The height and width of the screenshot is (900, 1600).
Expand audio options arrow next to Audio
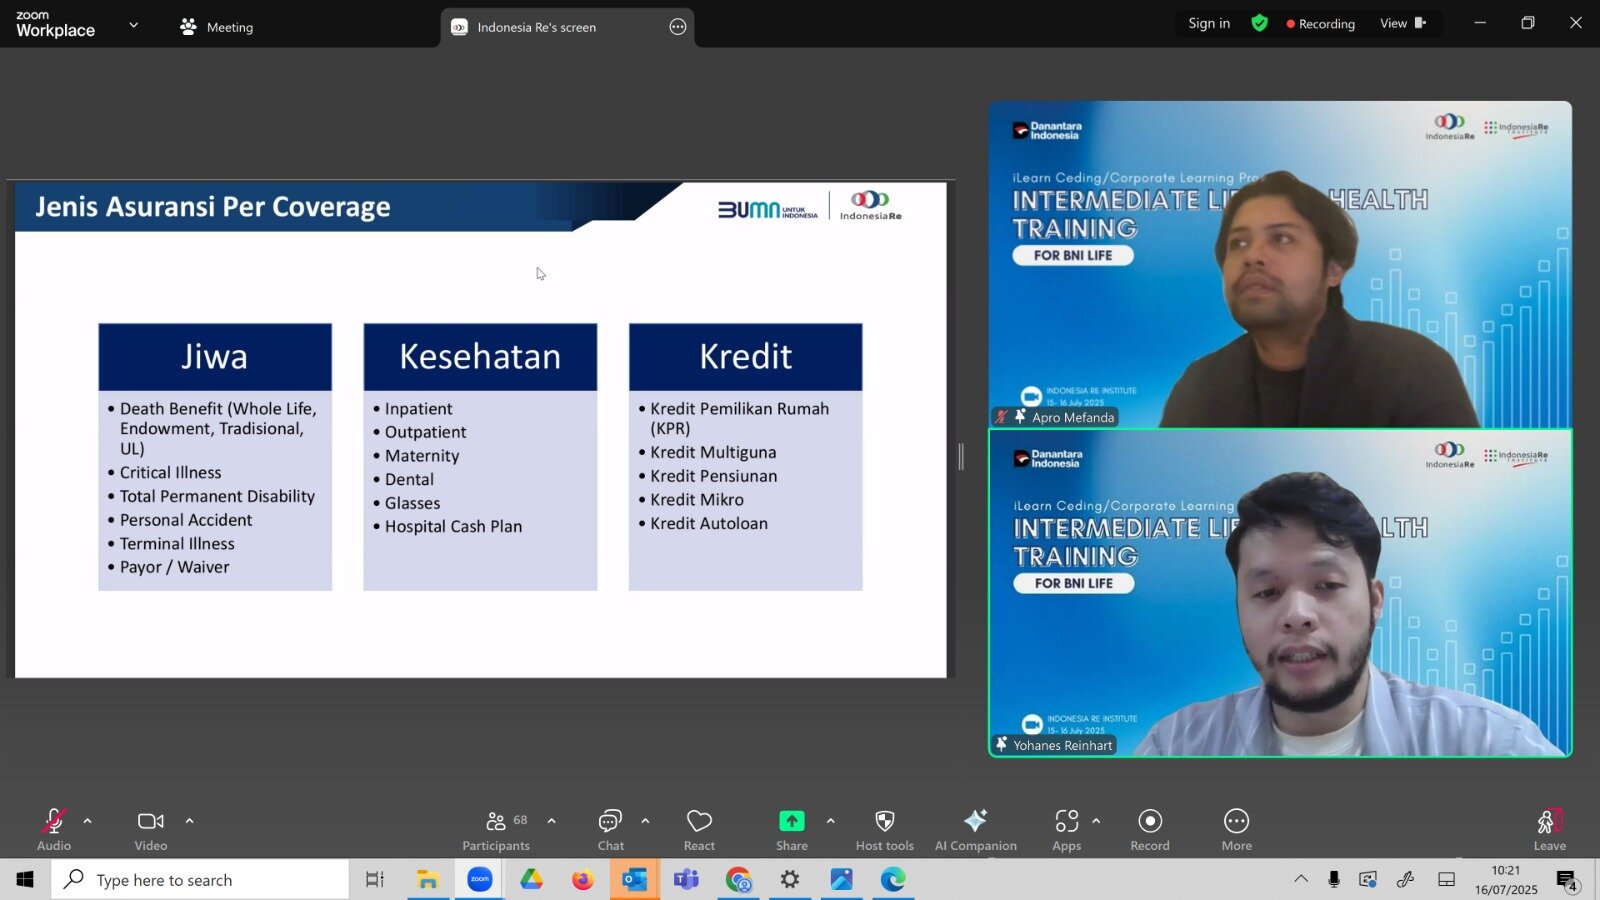click(x=87, y=821)
